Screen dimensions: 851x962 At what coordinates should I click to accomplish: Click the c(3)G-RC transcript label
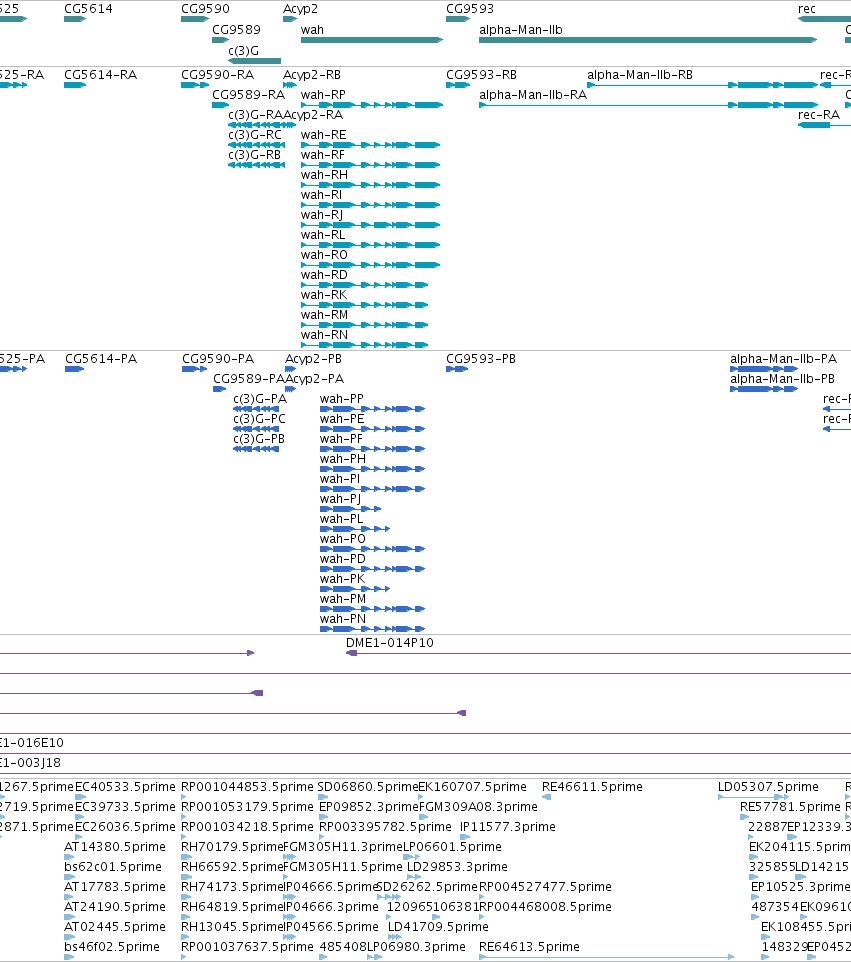[x=255, y=135]
